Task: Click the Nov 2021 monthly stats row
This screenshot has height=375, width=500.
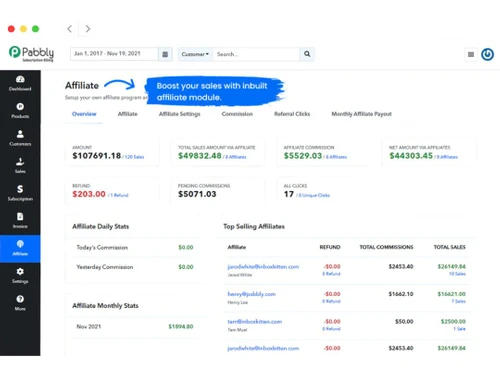Action: click(x=135, y=327)
